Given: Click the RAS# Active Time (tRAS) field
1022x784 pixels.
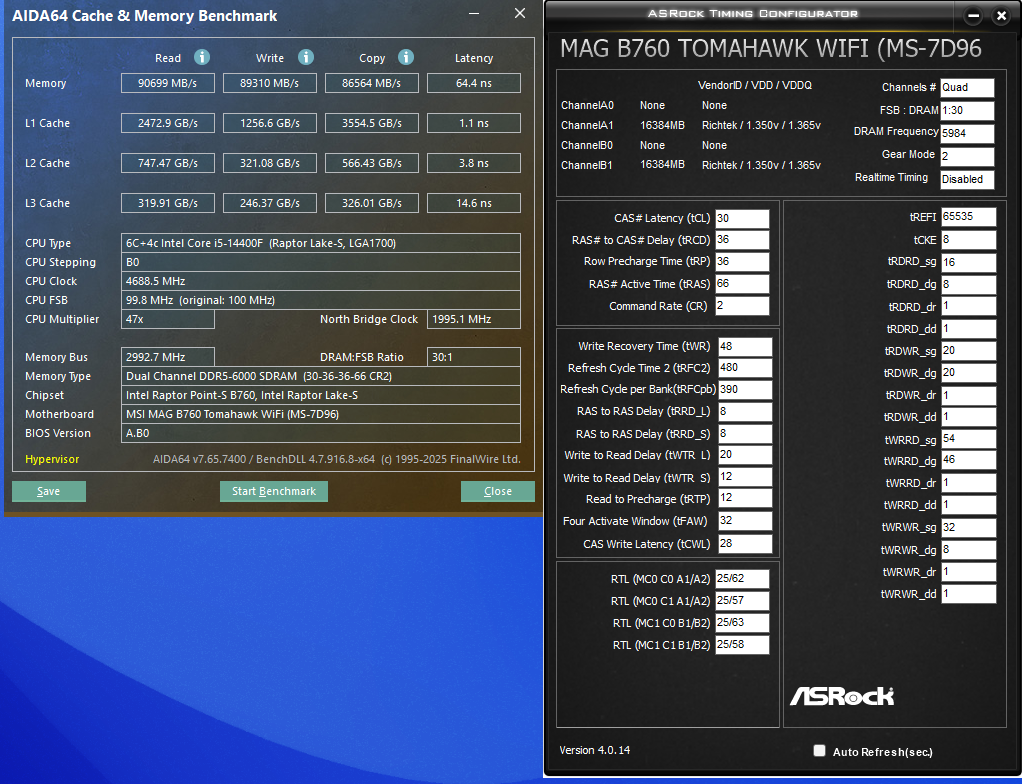Looking at the screenshot, I should pos(742,283).
